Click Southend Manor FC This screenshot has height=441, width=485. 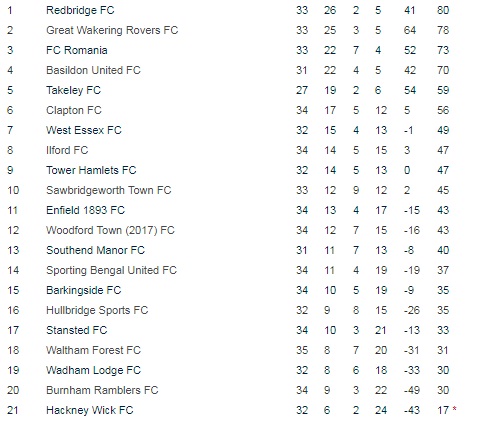[x=95, y=250]
